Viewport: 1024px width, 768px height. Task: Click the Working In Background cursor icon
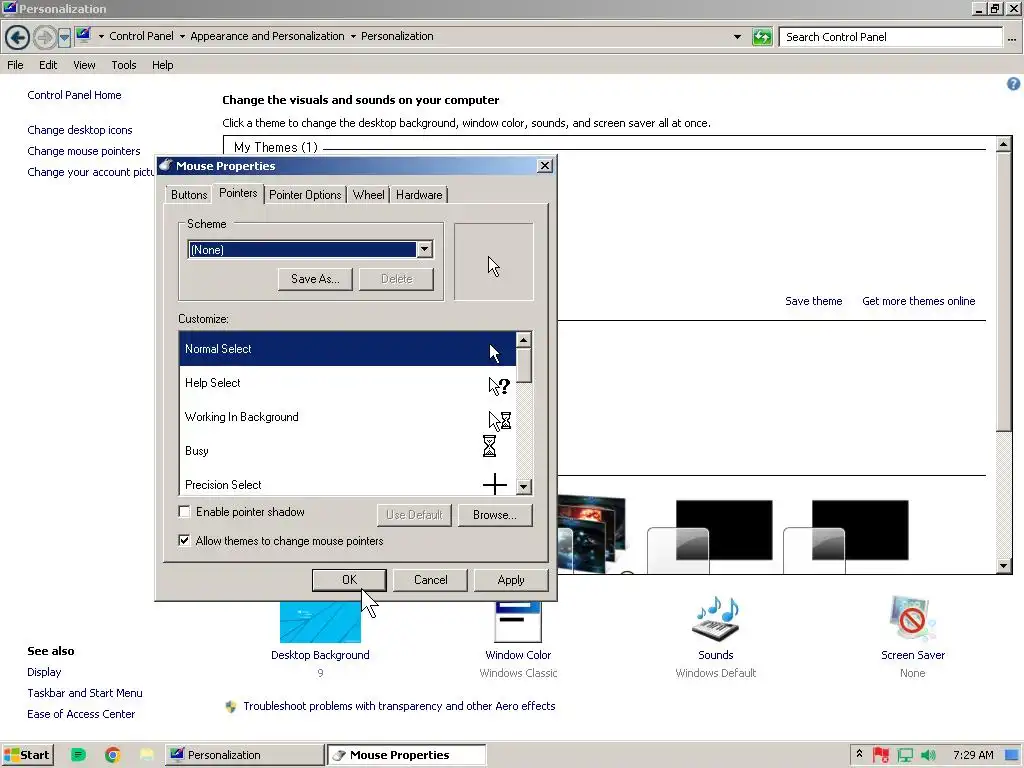tap(500, 420)
